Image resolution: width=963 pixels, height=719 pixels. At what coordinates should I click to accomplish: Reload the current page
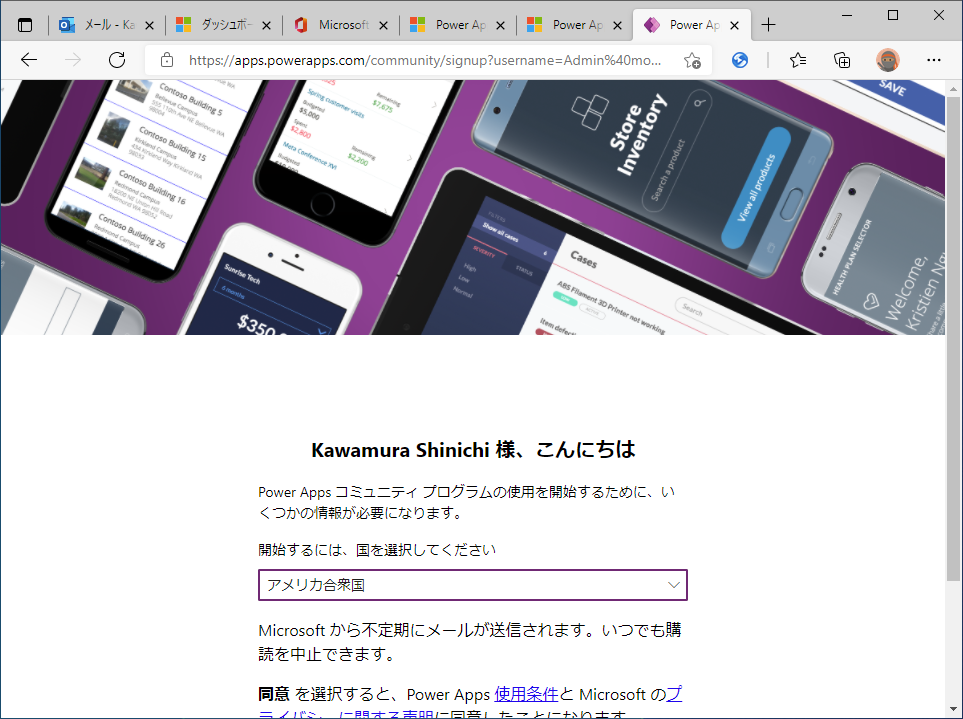click(117, 60)
